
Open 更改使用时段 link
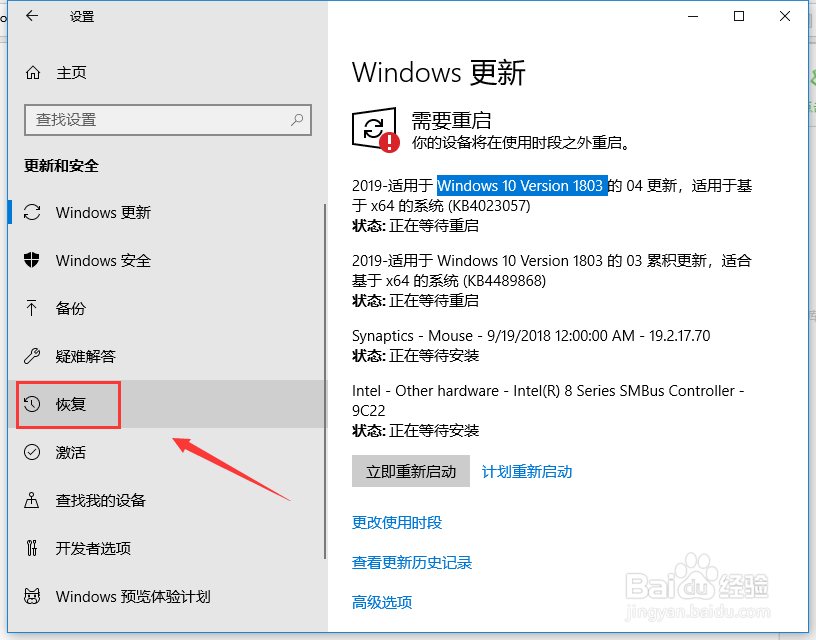point(397,522)
